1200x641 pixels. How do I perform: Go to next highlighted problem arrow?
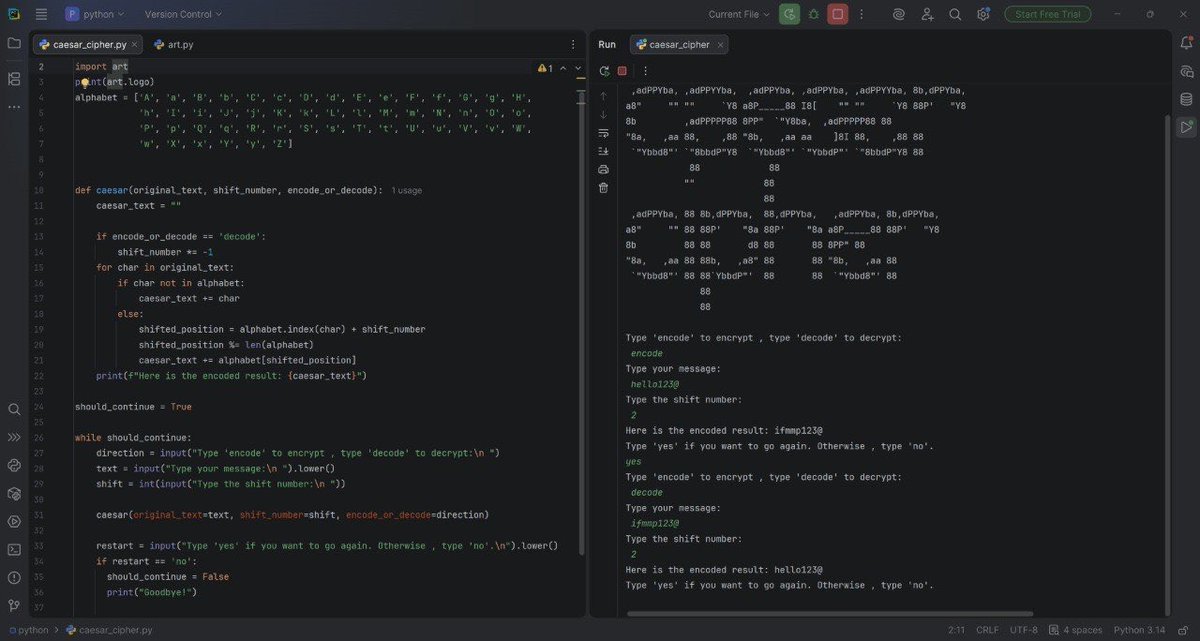577,68
